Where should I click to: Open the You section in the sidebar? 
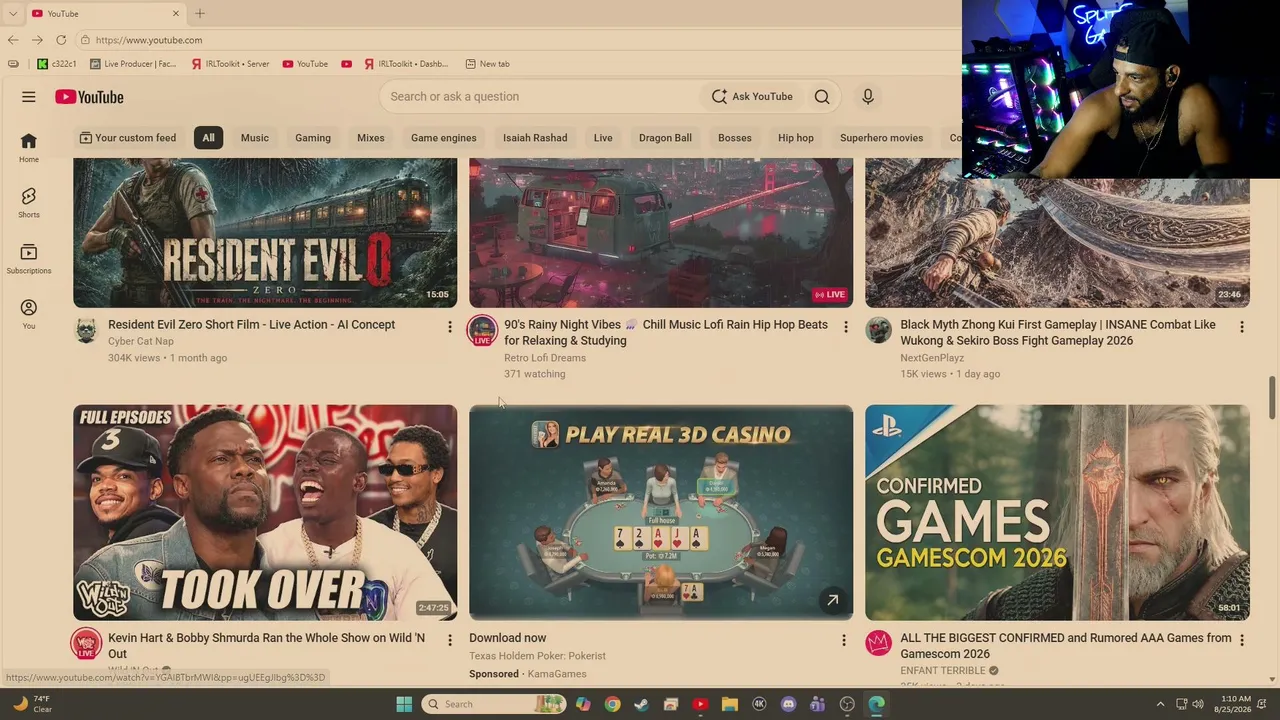click(x=29, y=314)
